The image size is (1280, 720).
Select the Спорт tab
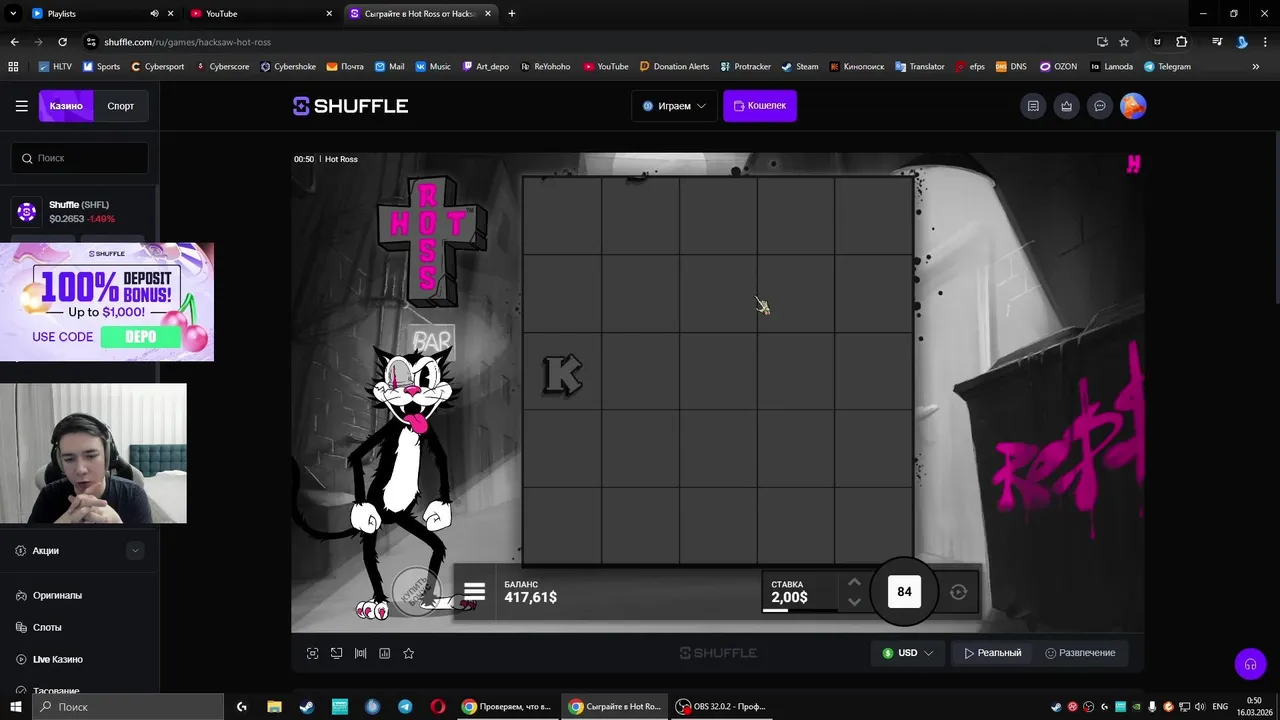[121, 106]
